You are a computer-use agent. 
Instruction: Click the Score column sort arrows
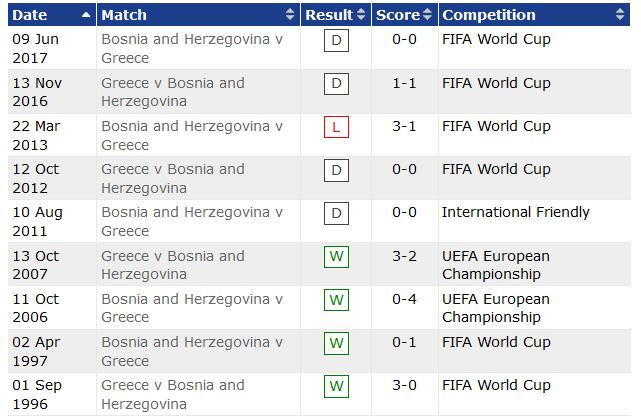click(x=427, y=14)
